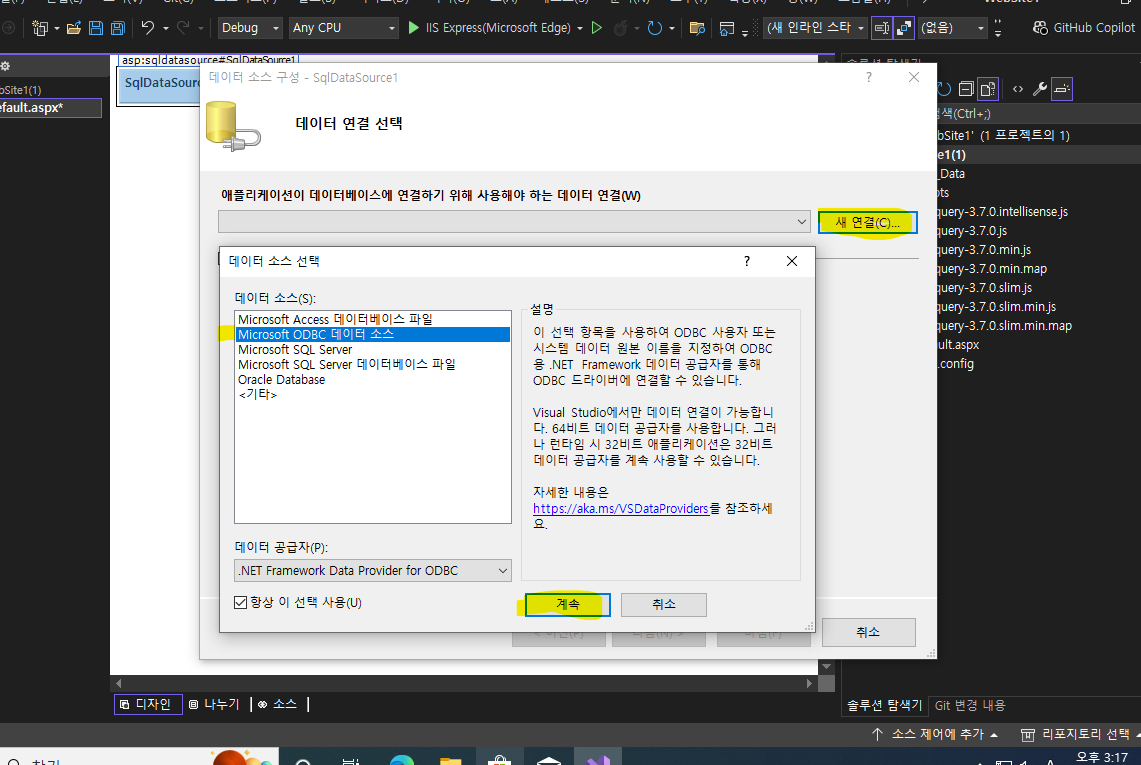
Task: Expand the '소스 제어에 추가' status bar menu
Action: point(935,734)
